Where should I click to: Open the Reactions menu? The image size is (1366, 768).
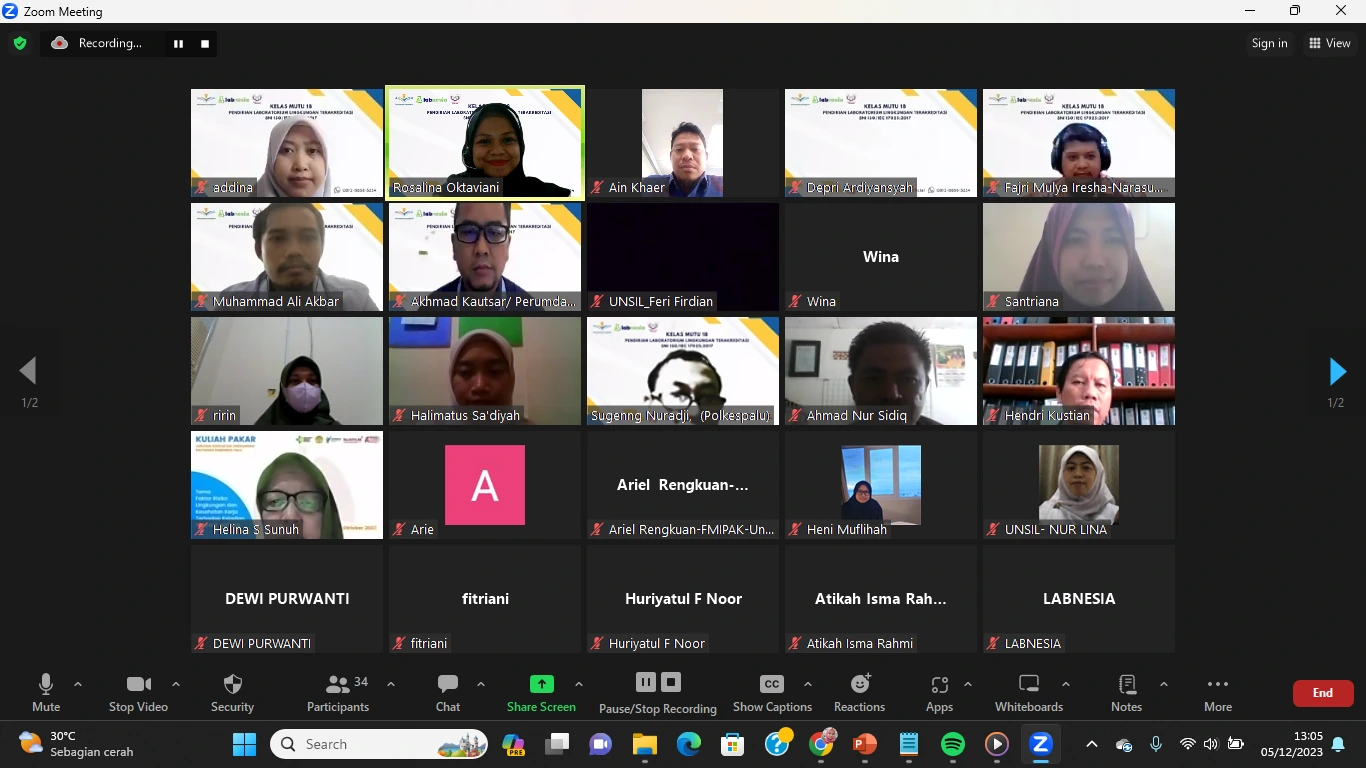[859, 685]
